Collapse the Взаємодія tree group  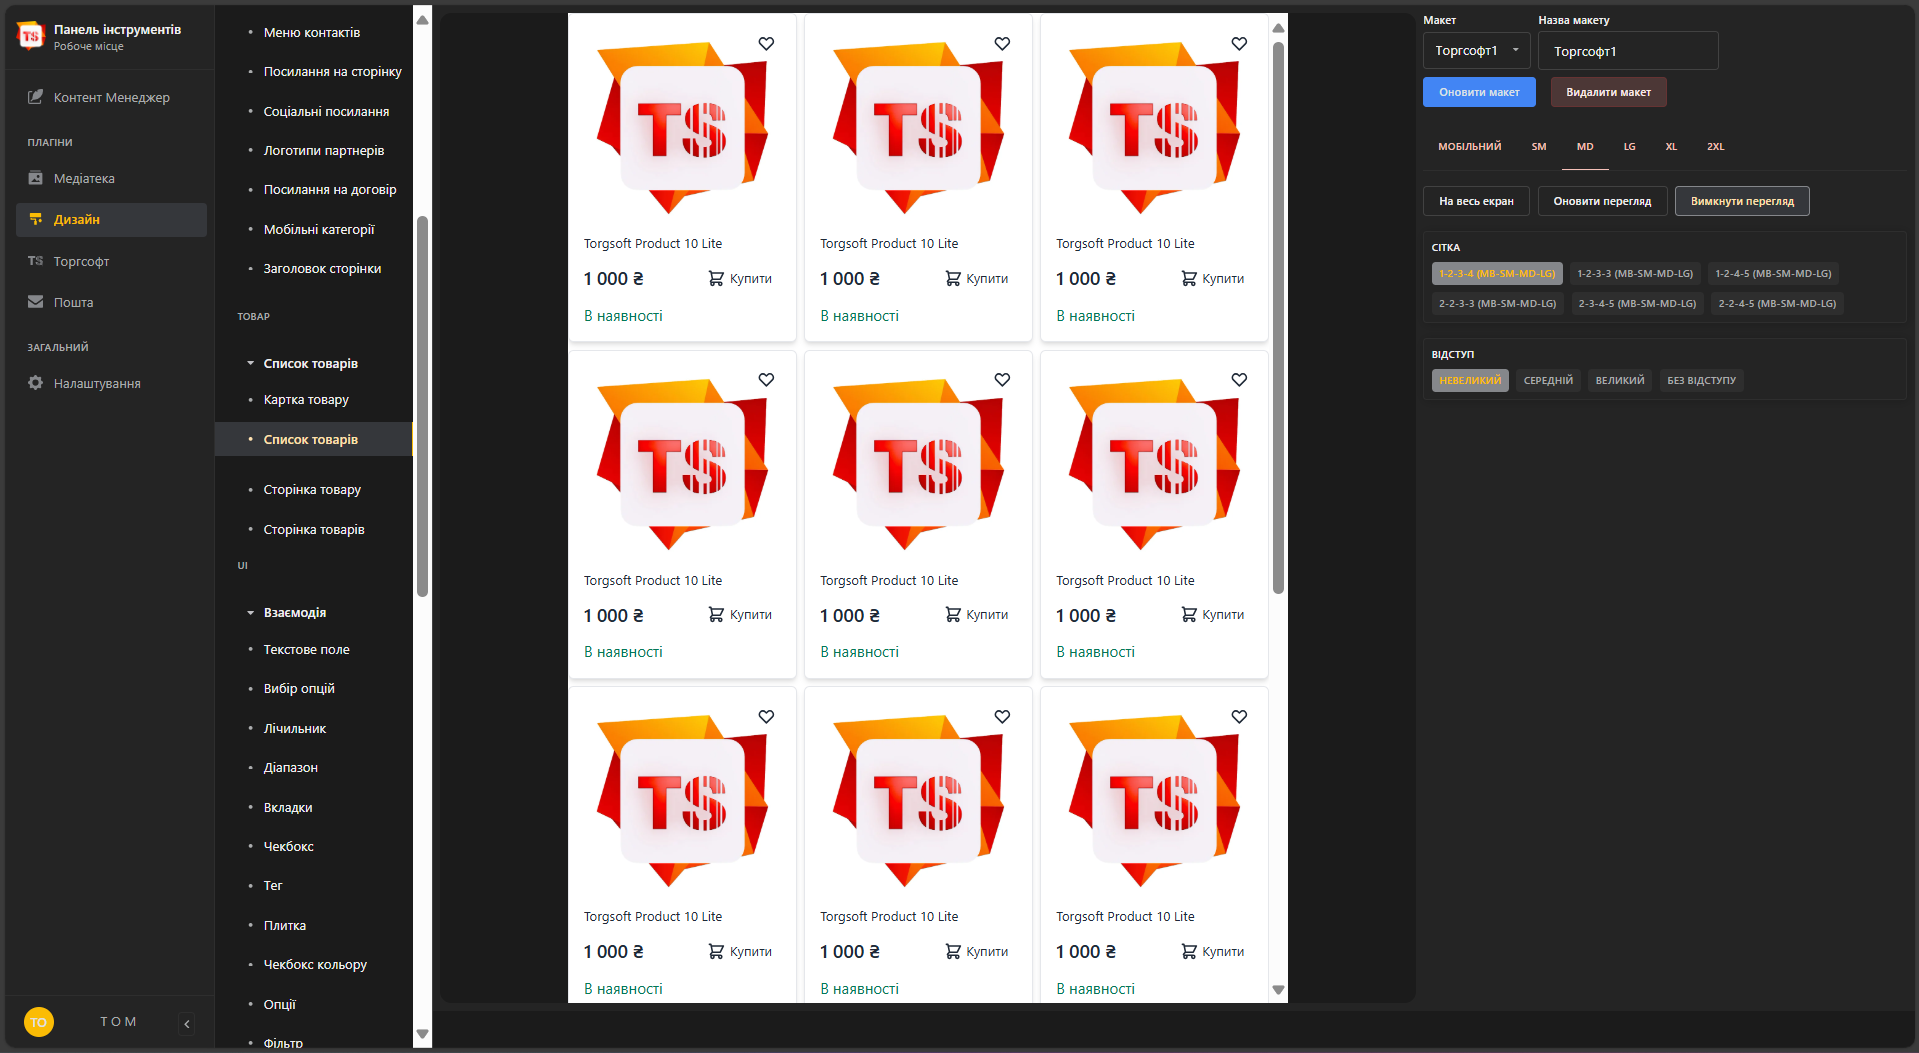tap(250, 612)
